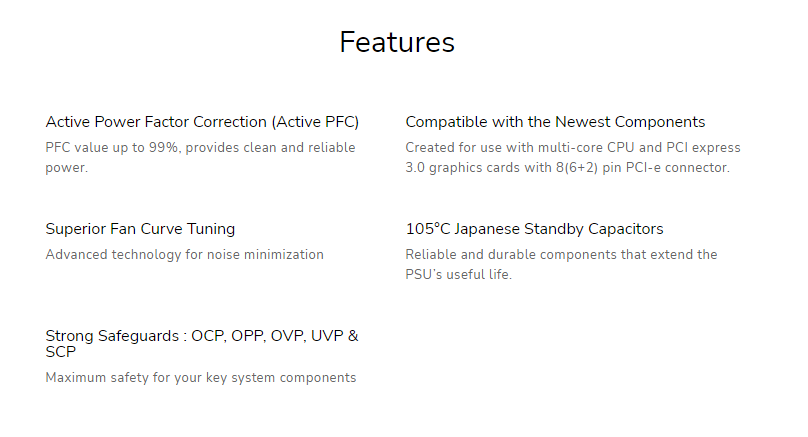The image size is (808, 437).
Task: Select the Superior Fan Curve Tuning title
Action: (x=140, y=229)
